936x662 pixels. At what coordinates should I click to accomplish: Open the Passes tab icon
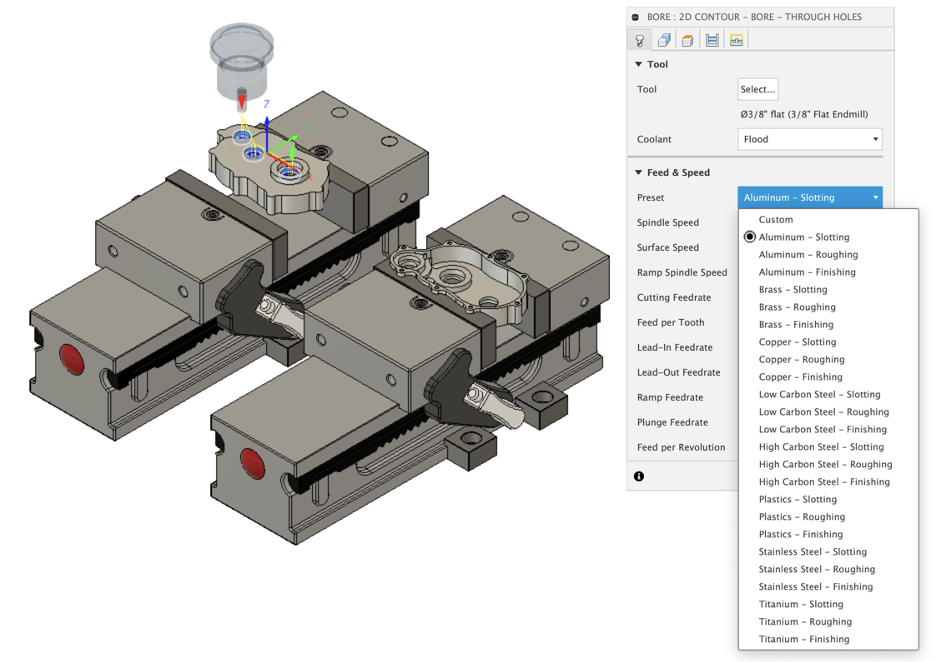[712, 41]
